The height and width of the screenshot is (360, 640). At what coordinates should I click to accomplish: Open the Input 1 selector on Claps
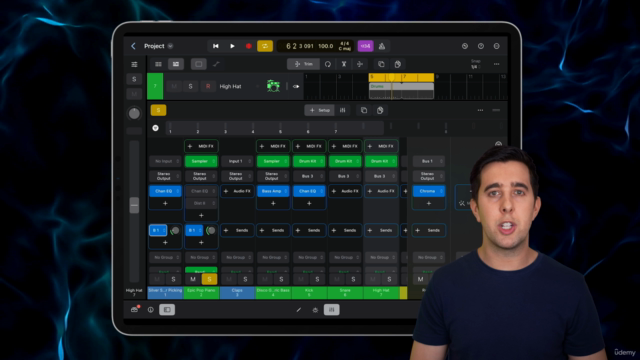pyautogui.click(x=237, y=161)
